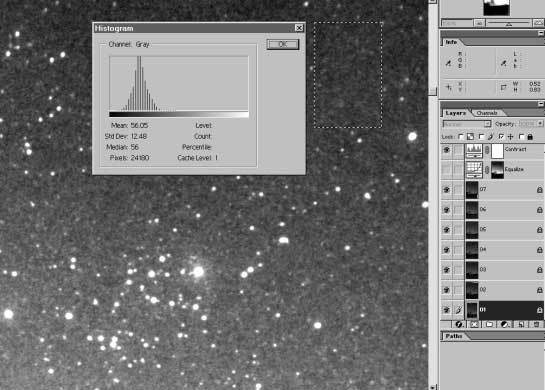Switch to the Channels tab
This screenshot has width=545, height=390.
point(487,113)
